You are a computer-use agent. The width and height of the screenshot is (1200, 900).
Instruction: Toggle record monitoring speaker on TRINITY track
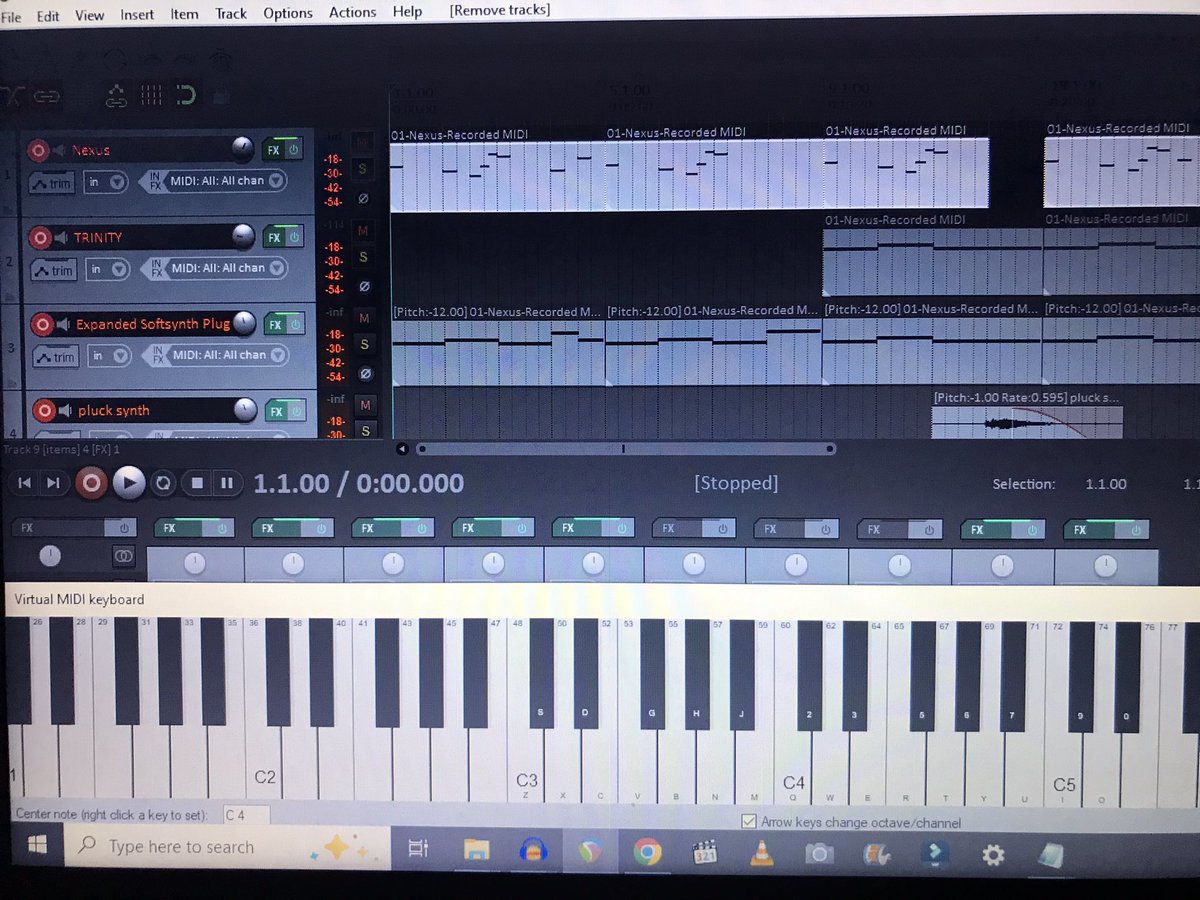tap(62, 238)
